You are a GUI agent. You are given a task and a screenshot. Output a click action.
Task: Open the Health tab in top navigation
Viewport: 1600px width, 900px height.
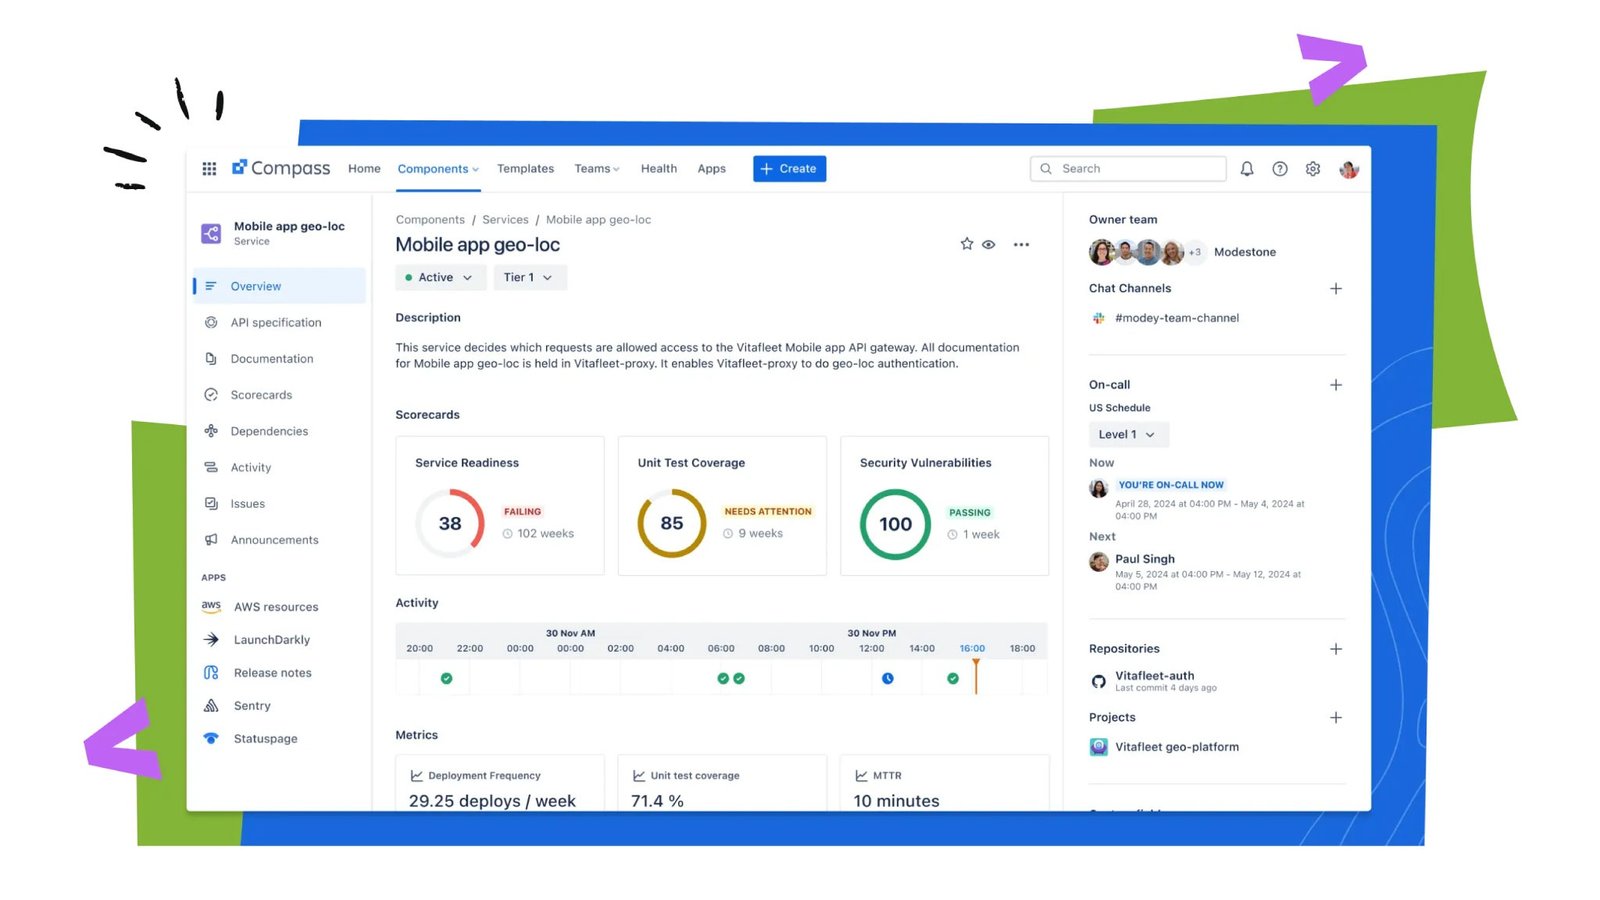click(658, 168)
